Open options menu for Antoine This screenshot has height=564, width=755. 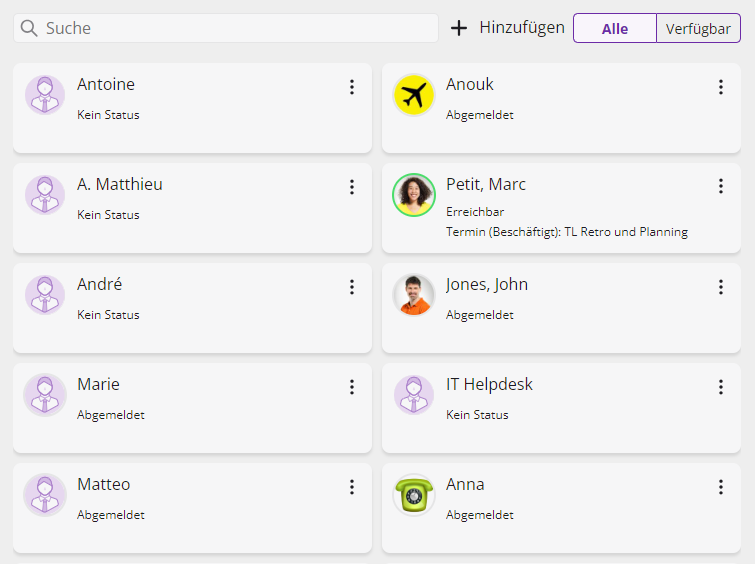coord(352,87)
